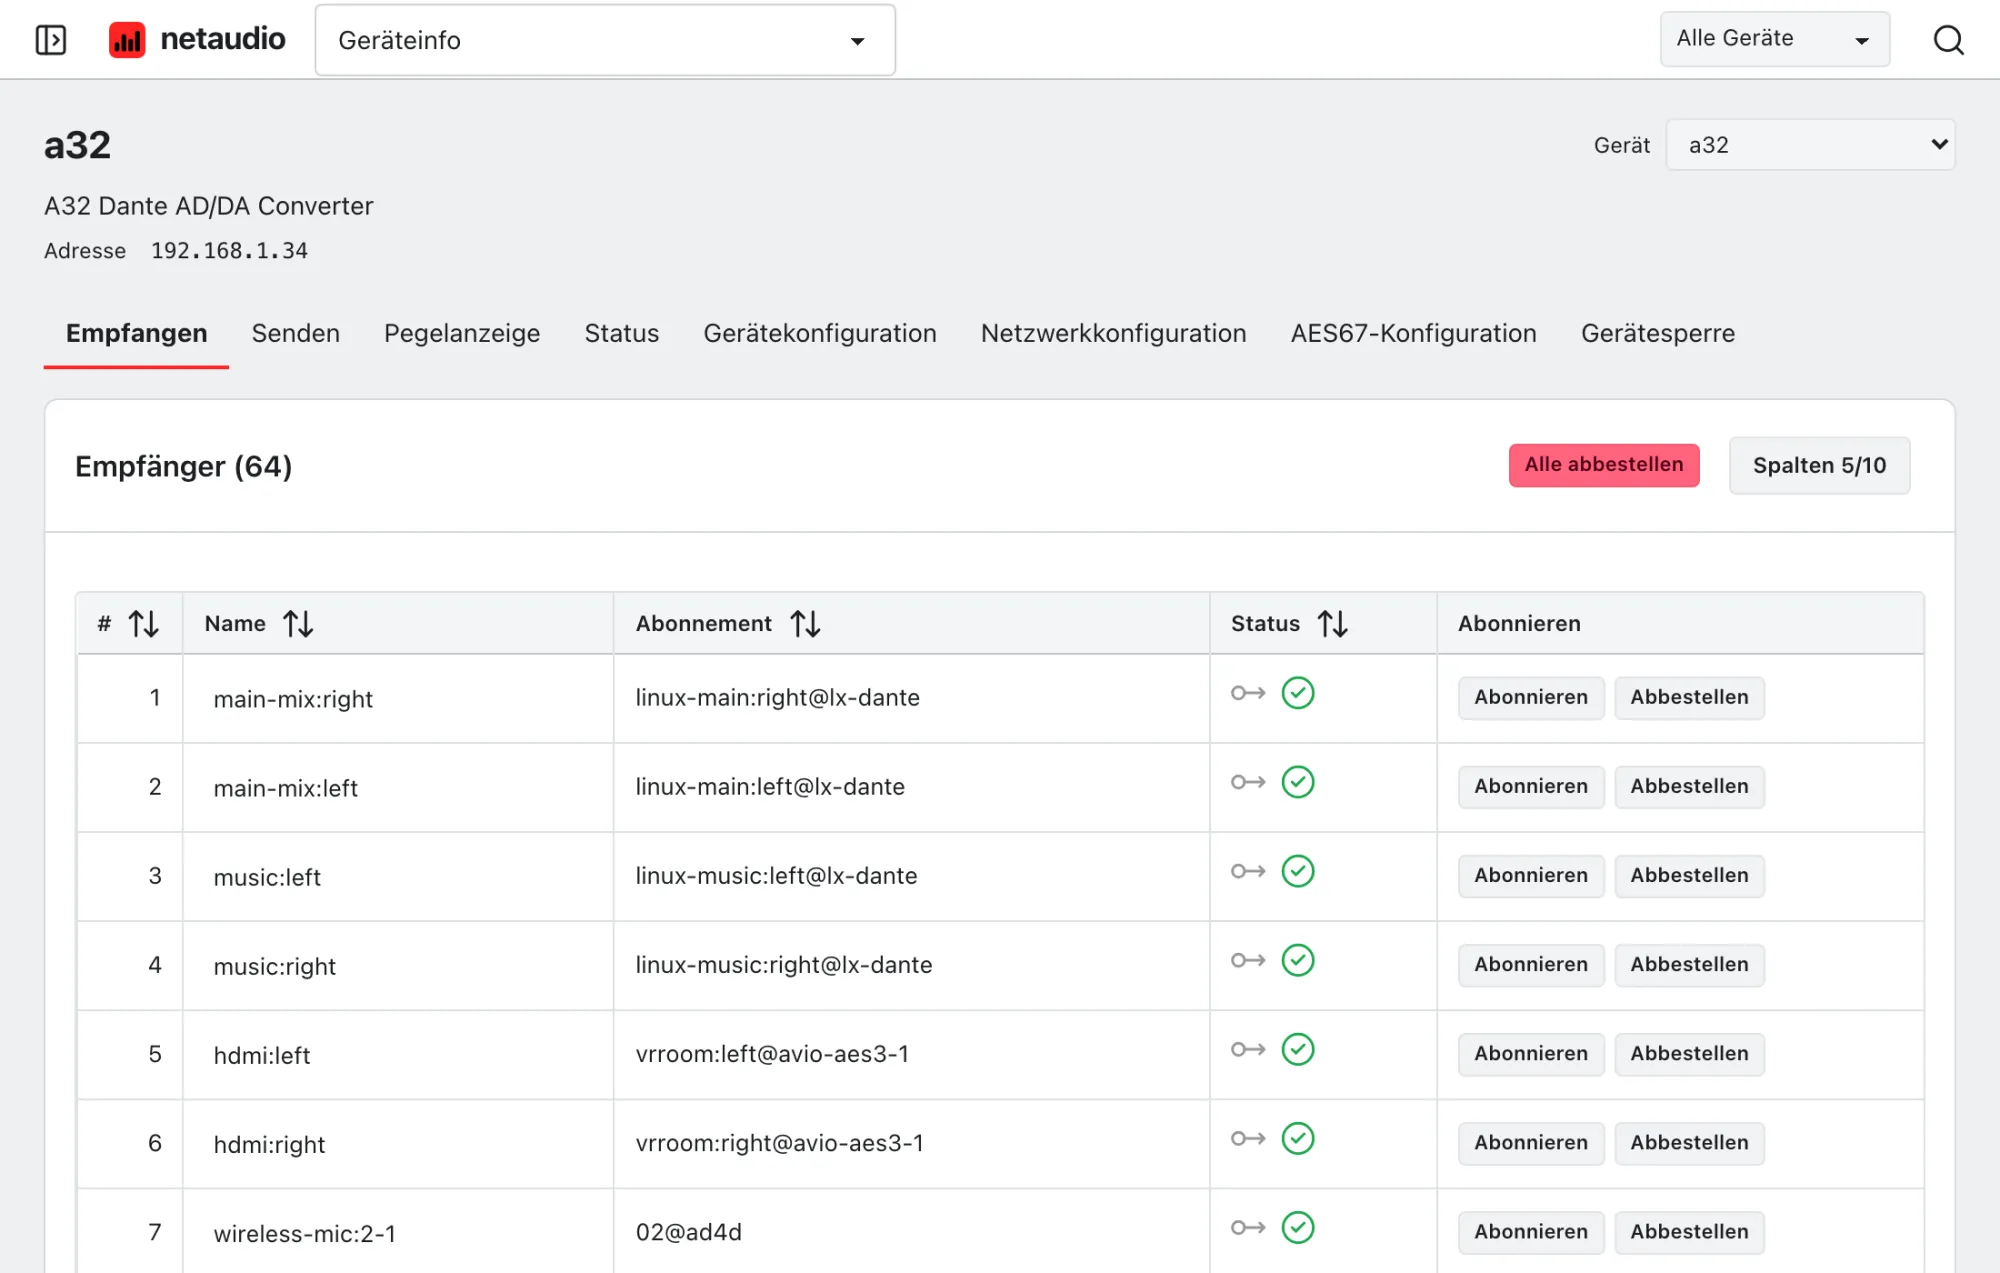Click green check status for main-mix:right
Viewport: 2000px width, 1273px height.
click(1298, 693)
